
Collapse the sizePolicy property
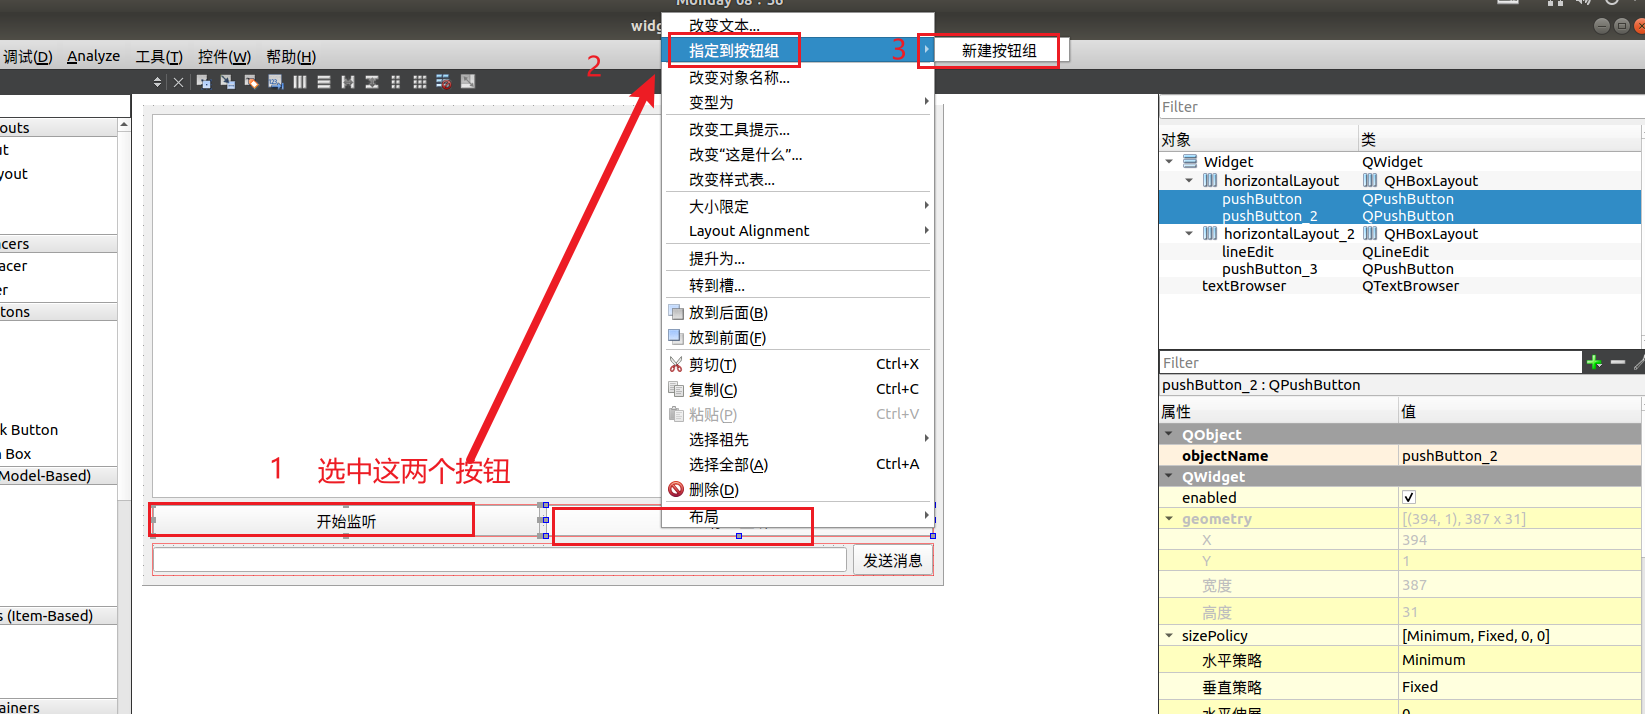click(x=1169, y=635)
